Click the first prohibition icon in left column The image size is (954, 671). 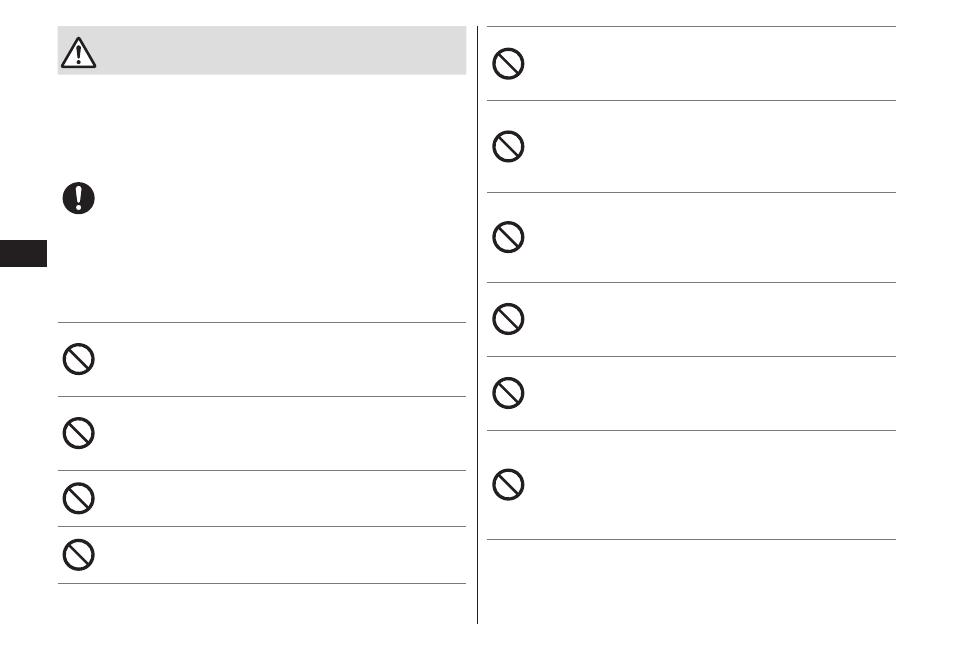[78, 359]
